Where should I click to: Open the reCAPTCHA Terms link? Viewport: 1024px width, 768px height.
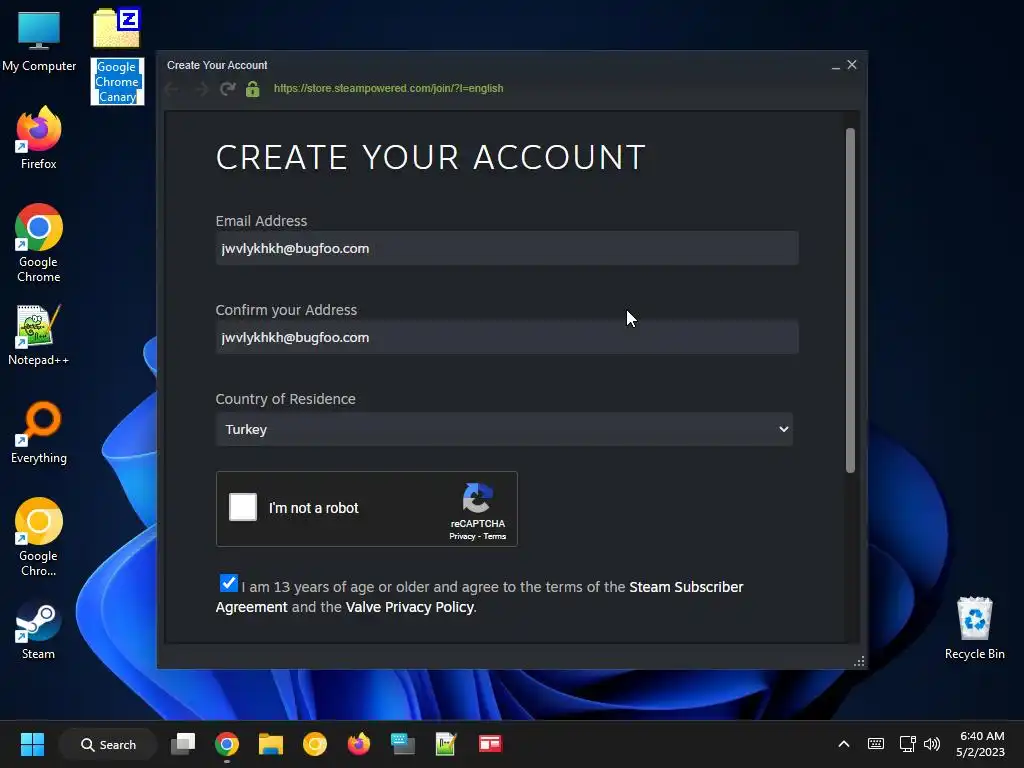tap(494, 536)
